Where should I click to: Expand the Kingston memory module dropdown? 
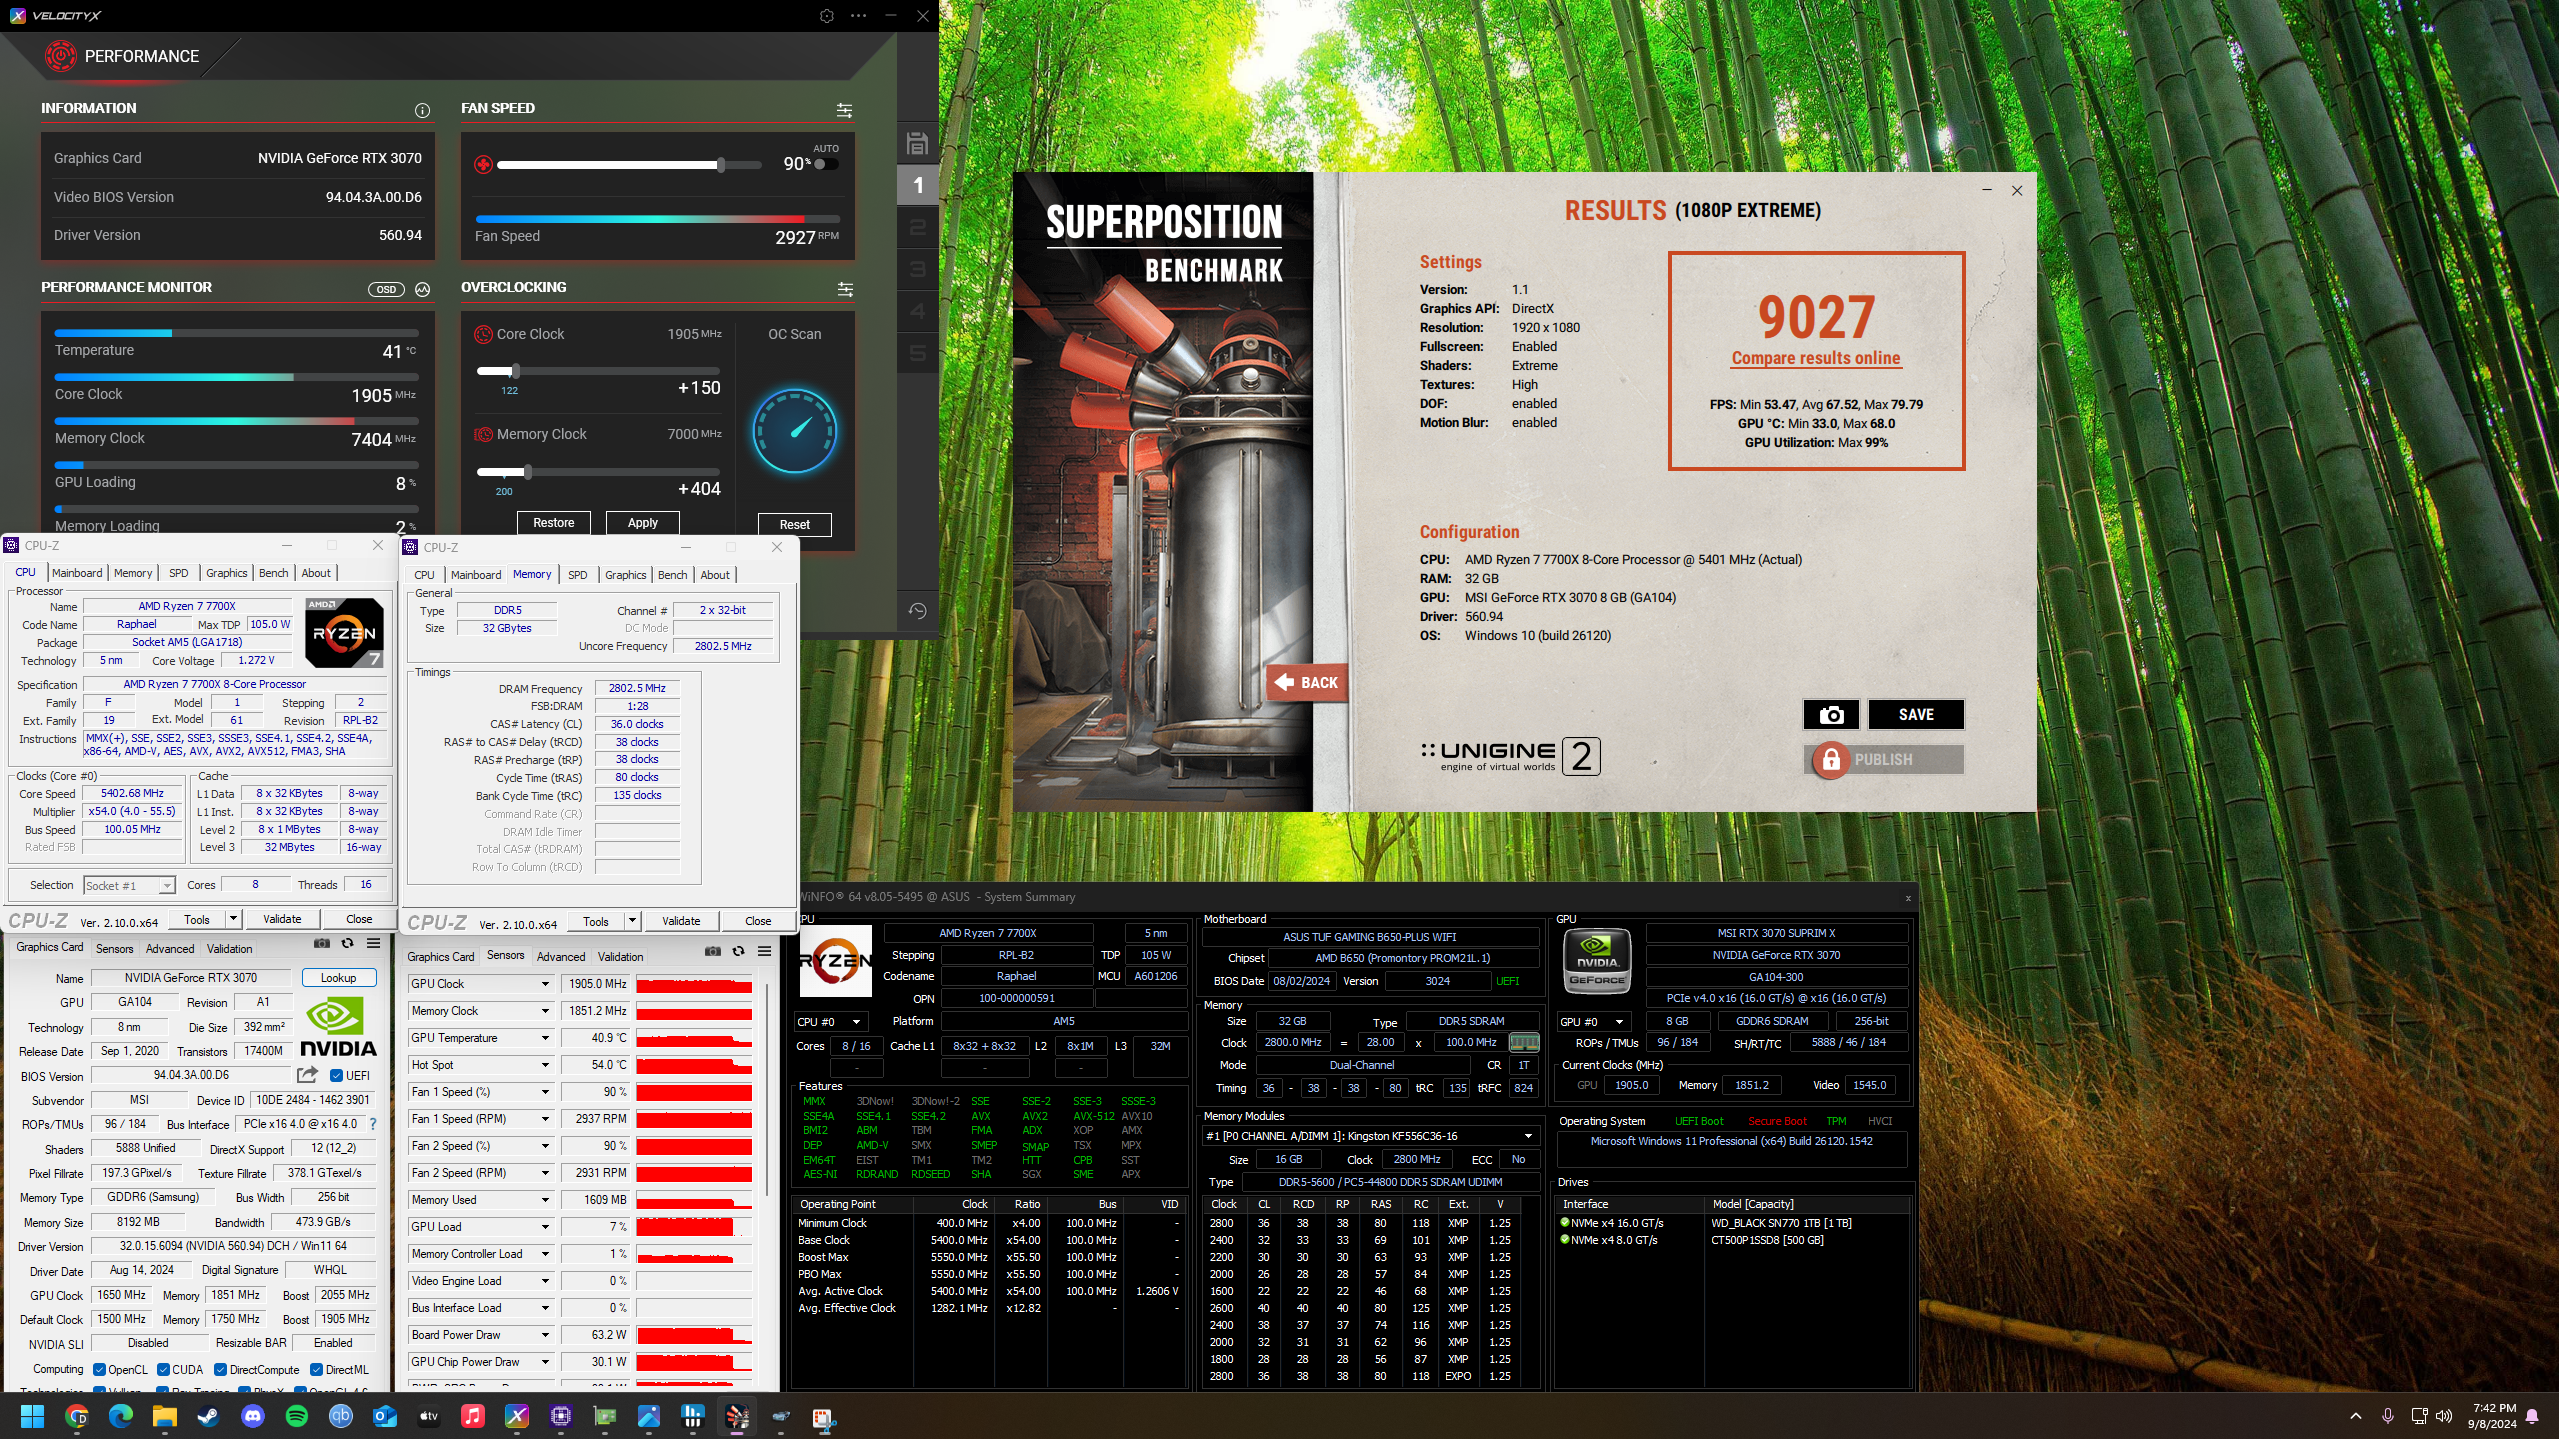(1370, 1136)
